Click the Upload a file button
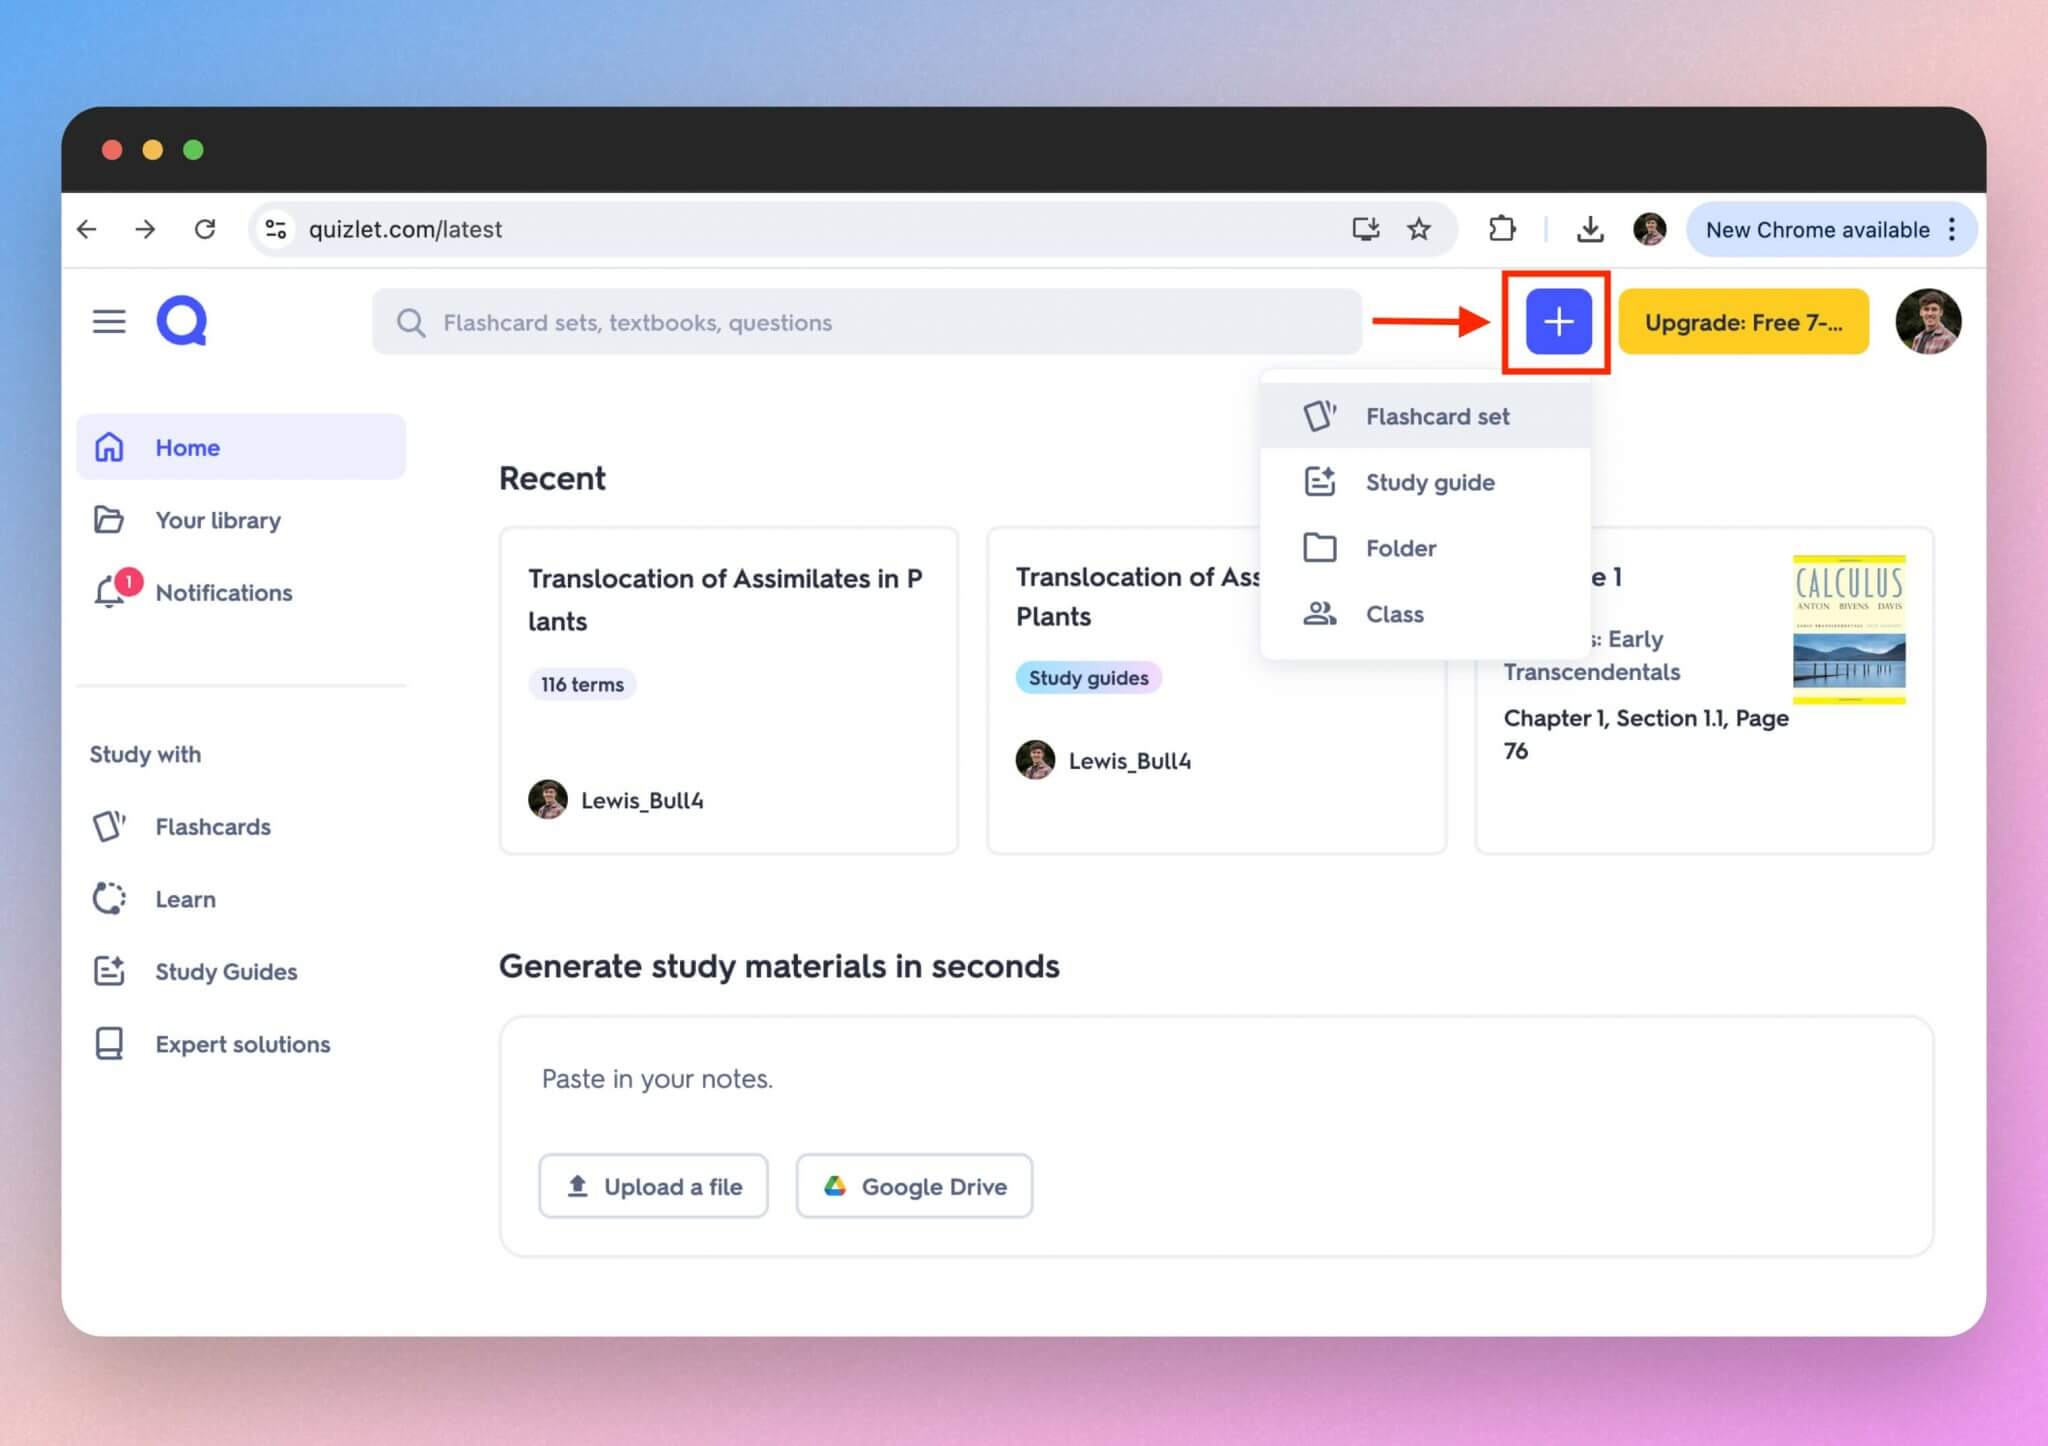 tap(653, 1186)
